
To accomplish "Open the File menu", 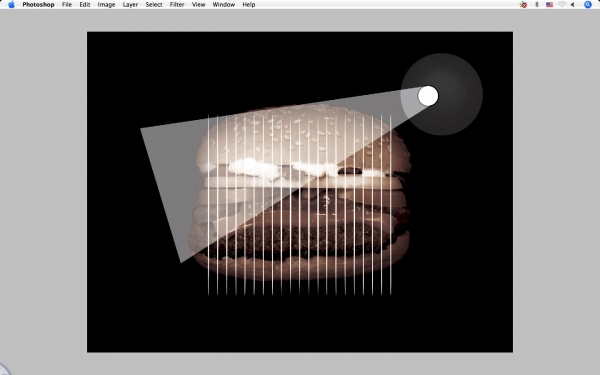I will point(67,5).
